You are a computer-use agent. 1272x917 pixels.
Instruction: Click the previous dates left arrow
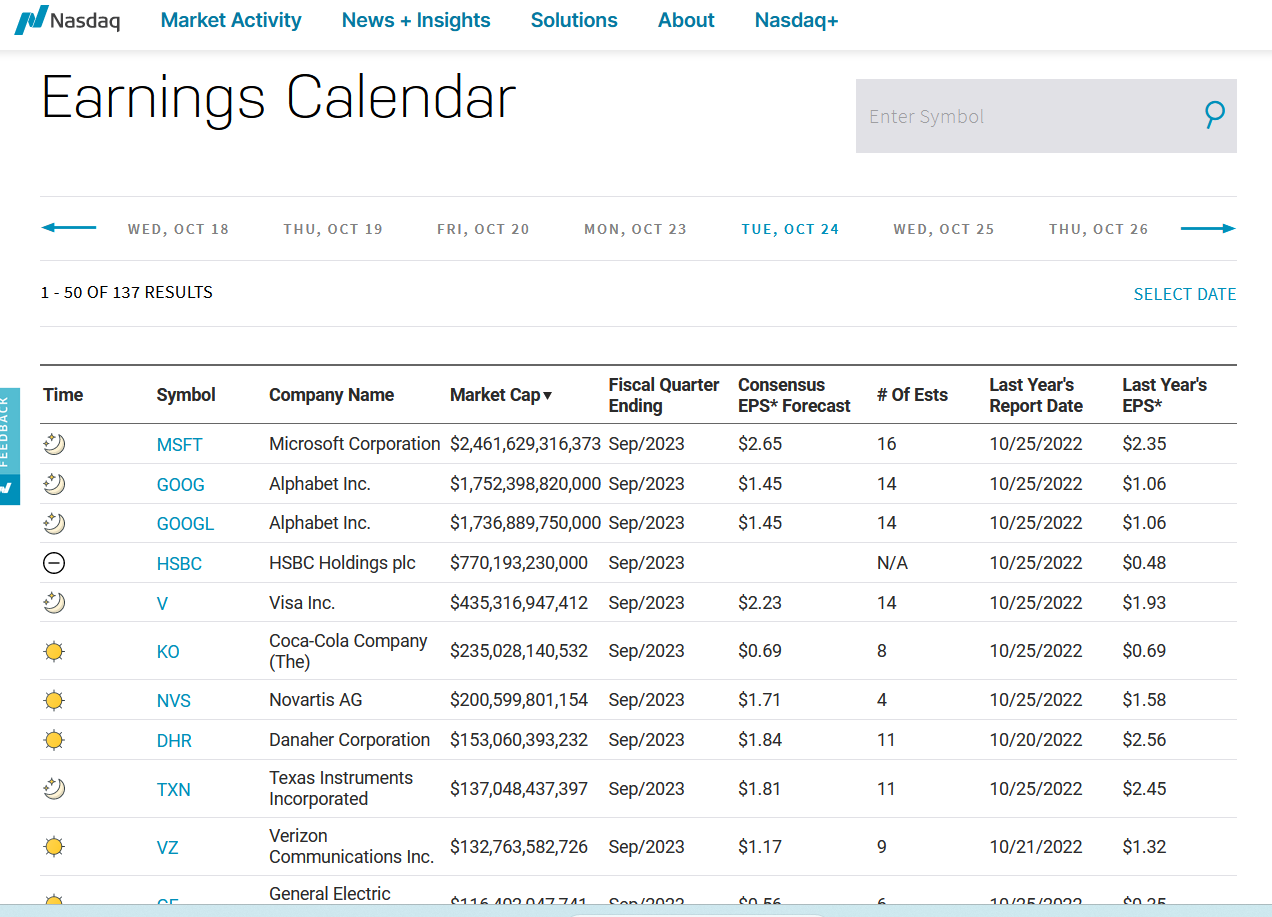pos(68,228)
